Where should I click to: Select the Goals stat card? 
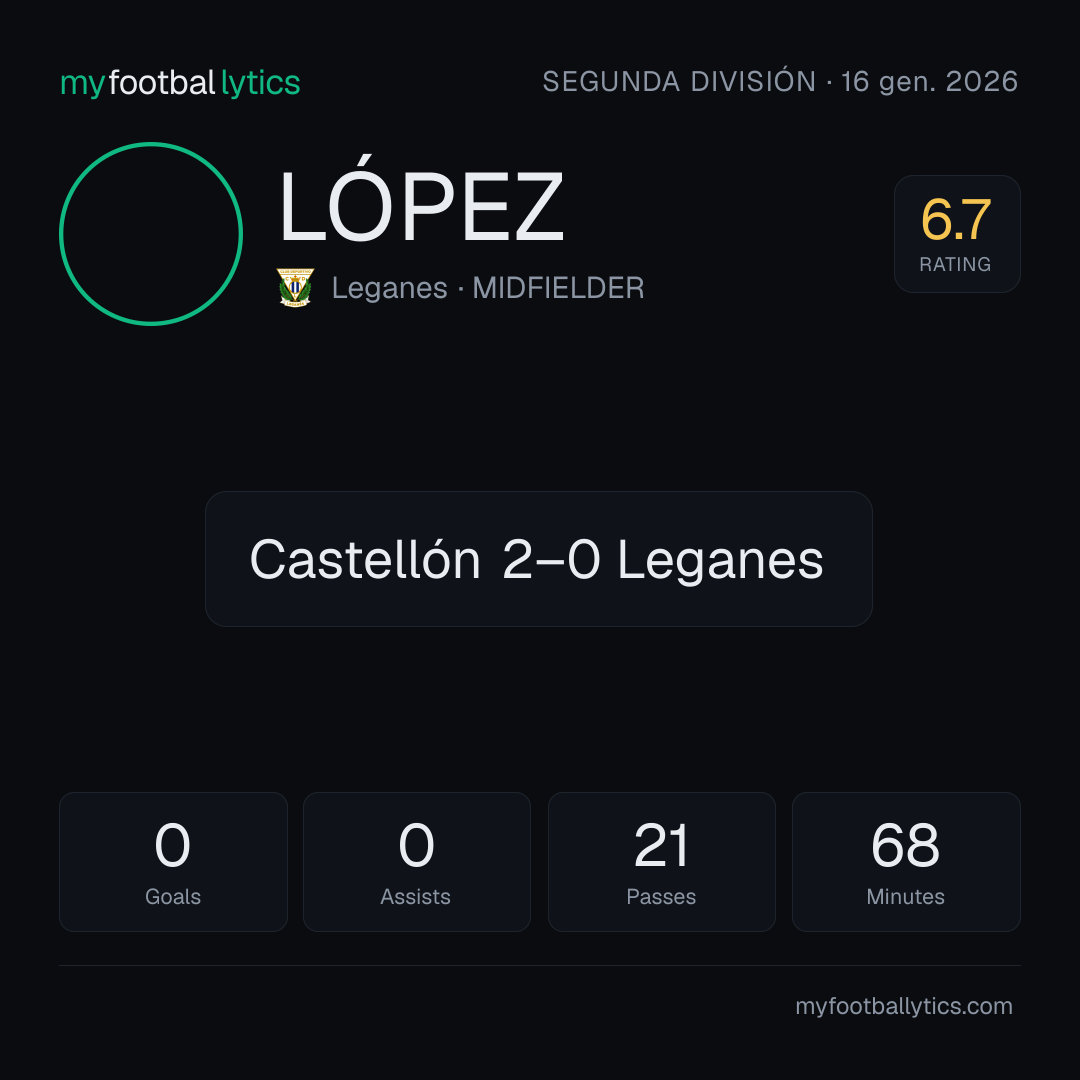(x=173, y=862)
